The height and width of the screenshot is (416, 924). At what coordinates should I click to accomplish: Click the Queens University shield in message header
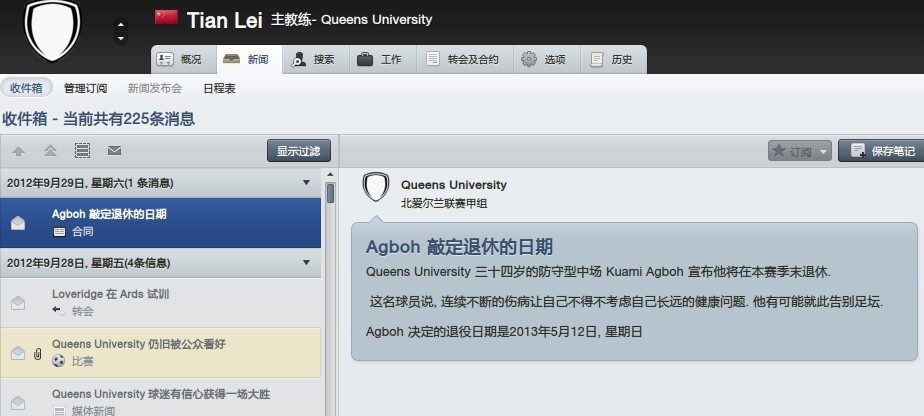click(376, 187)
